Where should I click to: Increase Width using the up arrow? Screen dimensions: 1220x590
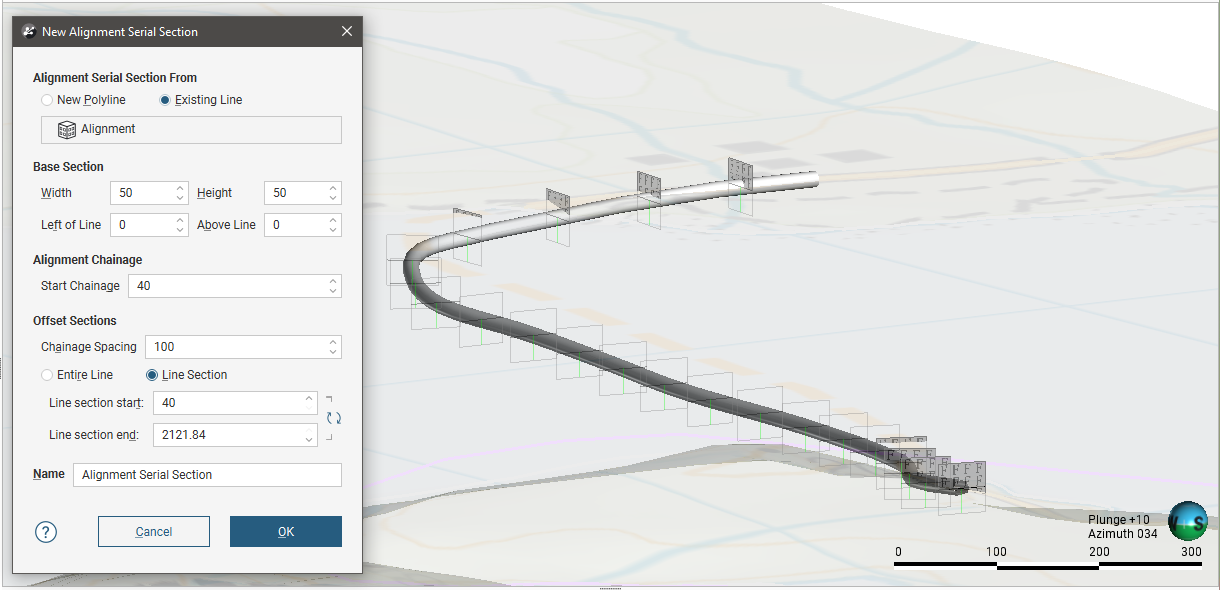179,188
